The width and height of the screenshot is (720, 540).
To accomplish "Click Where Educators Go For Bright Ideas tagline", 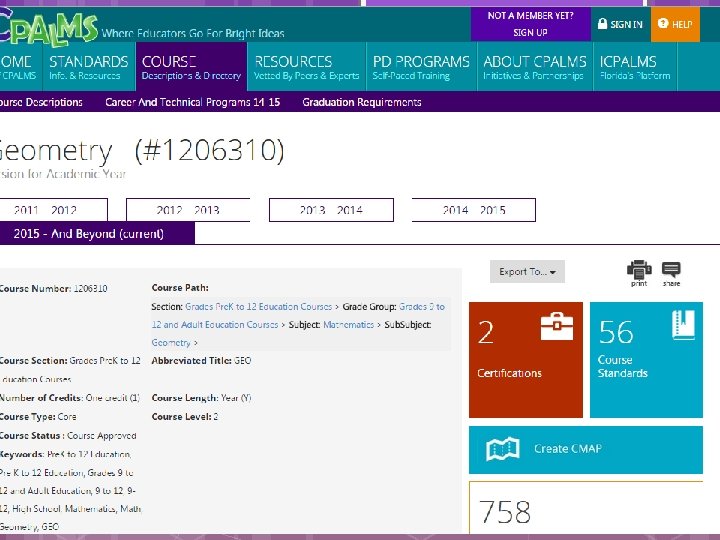I will [193, 33].
